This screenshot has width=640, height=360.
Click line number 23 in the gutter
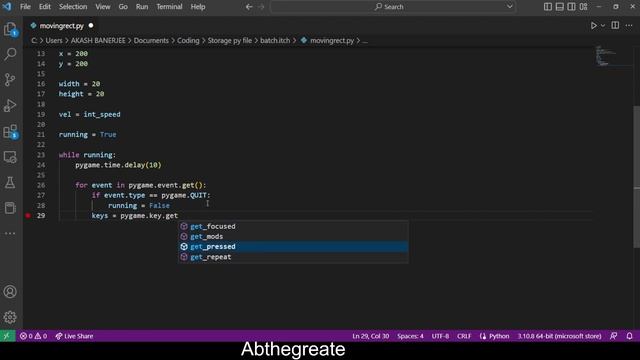click(x=41, y=155)
